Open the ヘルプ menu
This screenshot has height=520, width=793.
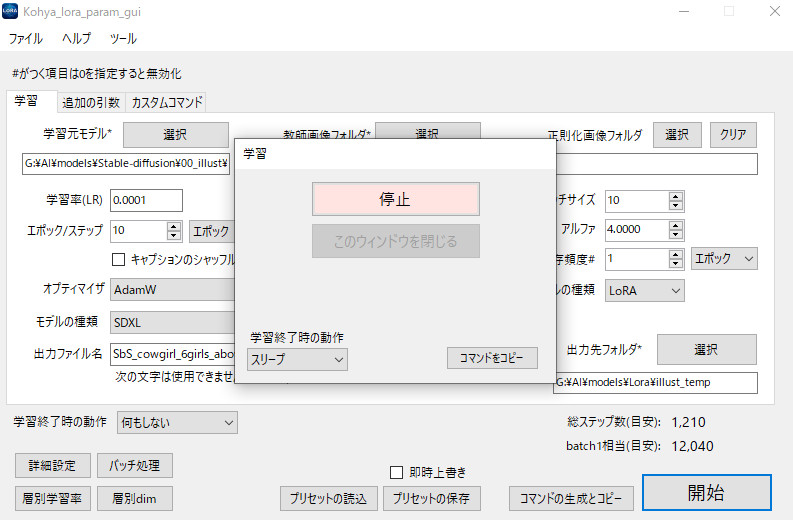pos(76,39)
